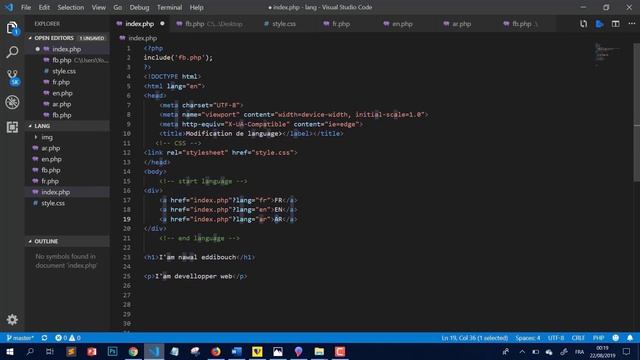The image size is (640, 360).
Task: Click the master branch indicator
Action: (x=20, y=338)
